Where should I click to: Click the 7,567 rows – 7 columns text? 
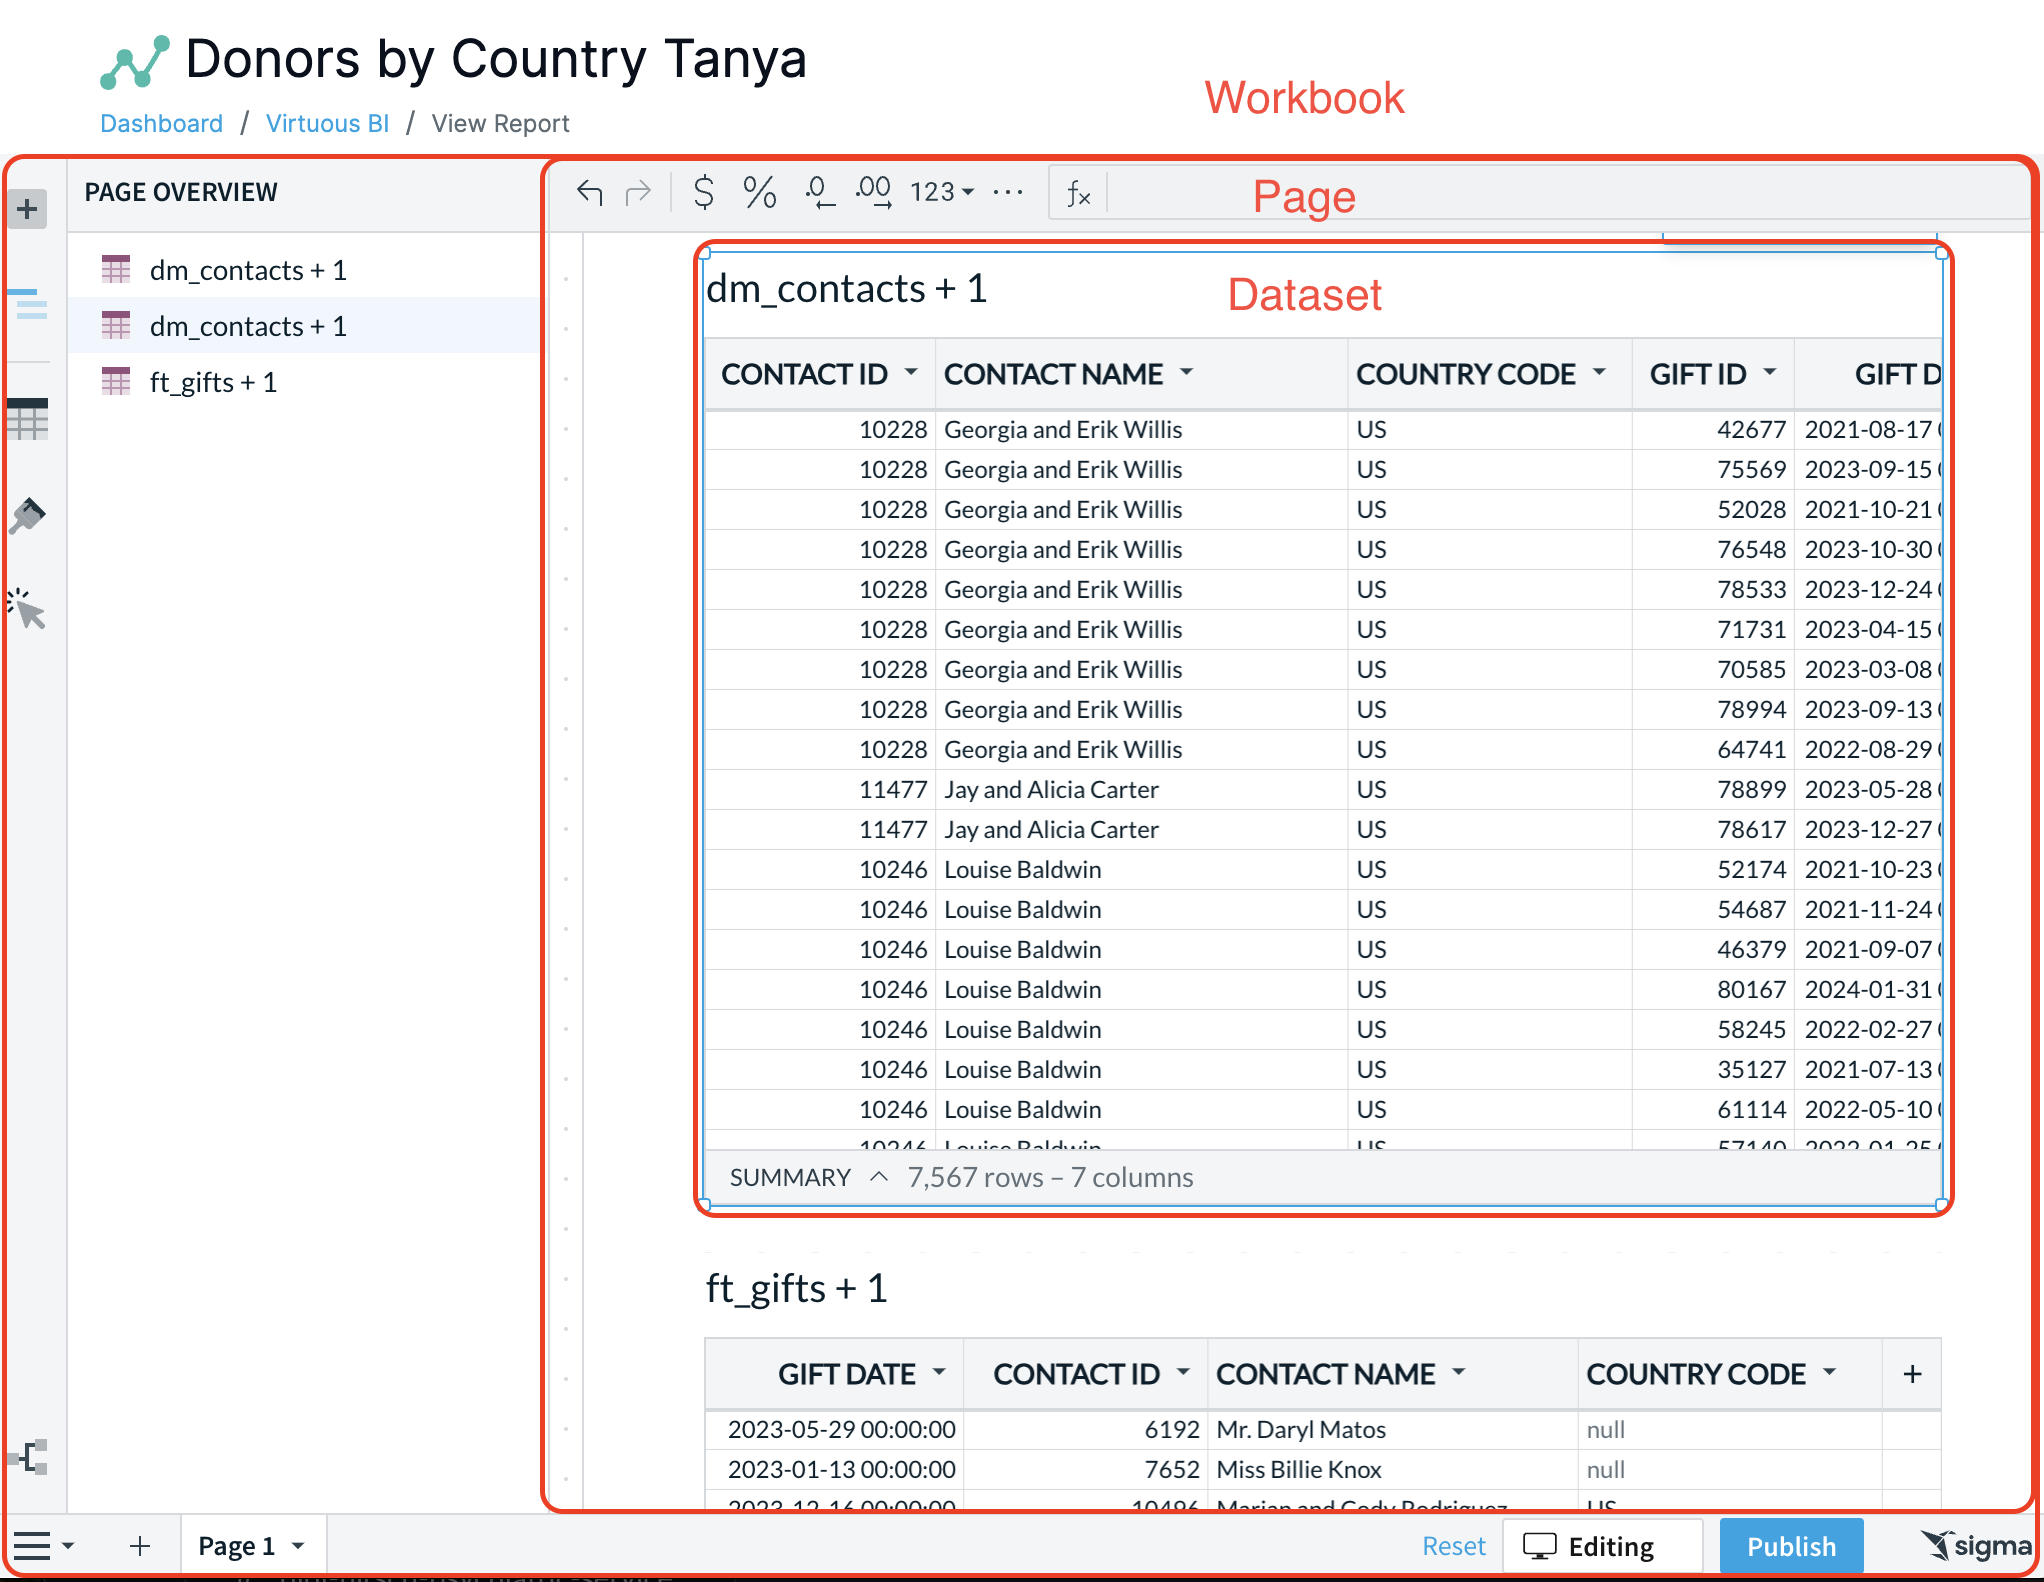[x=1050, y=1177]
